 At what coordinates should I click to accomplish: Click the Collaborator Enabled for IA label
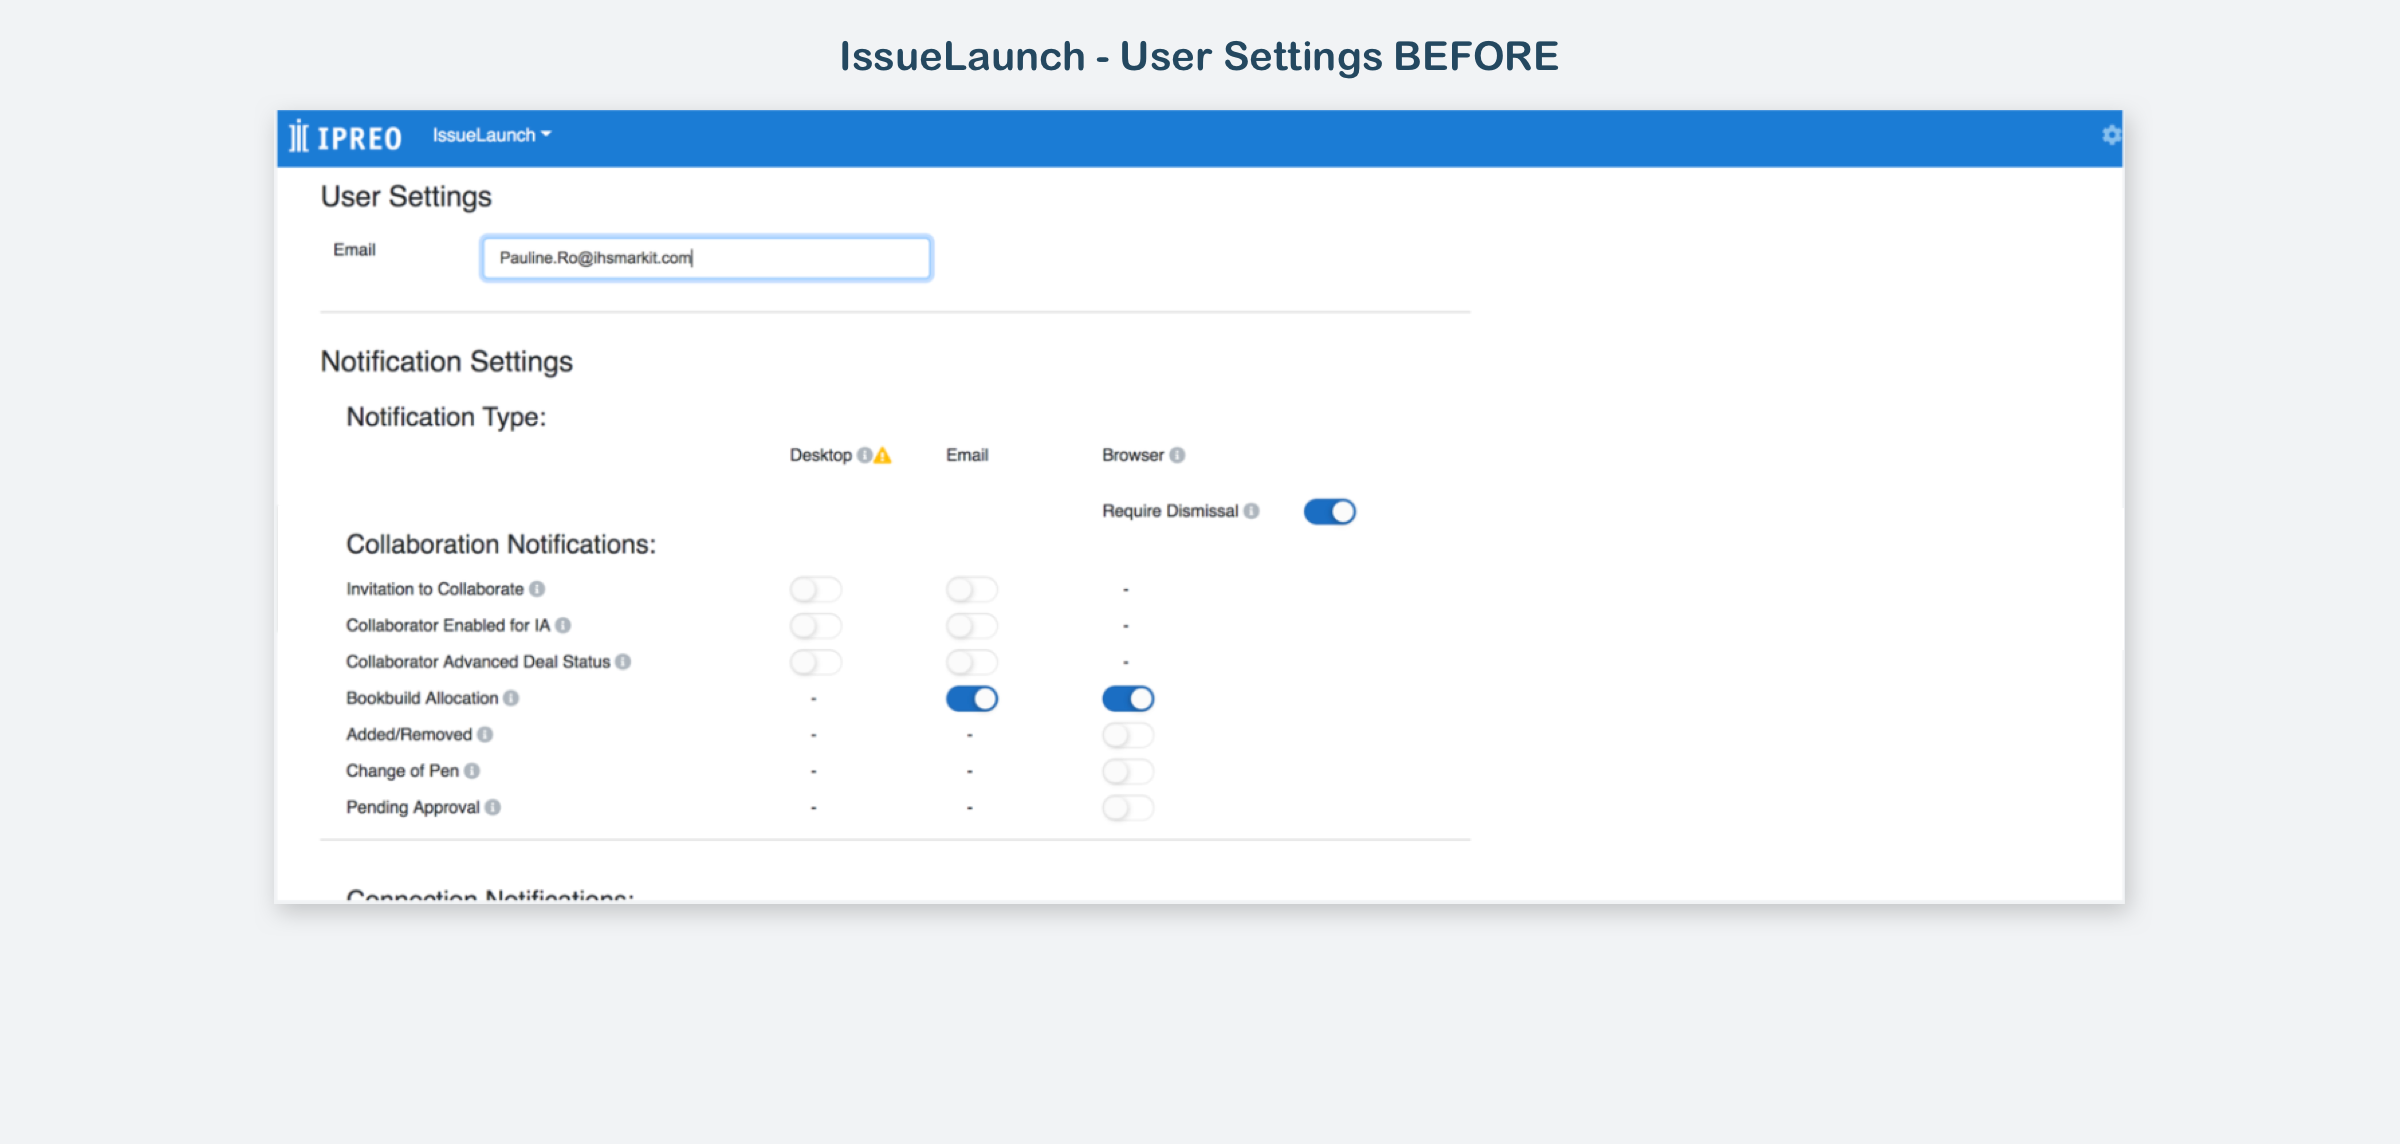click(x=448, y=625)
